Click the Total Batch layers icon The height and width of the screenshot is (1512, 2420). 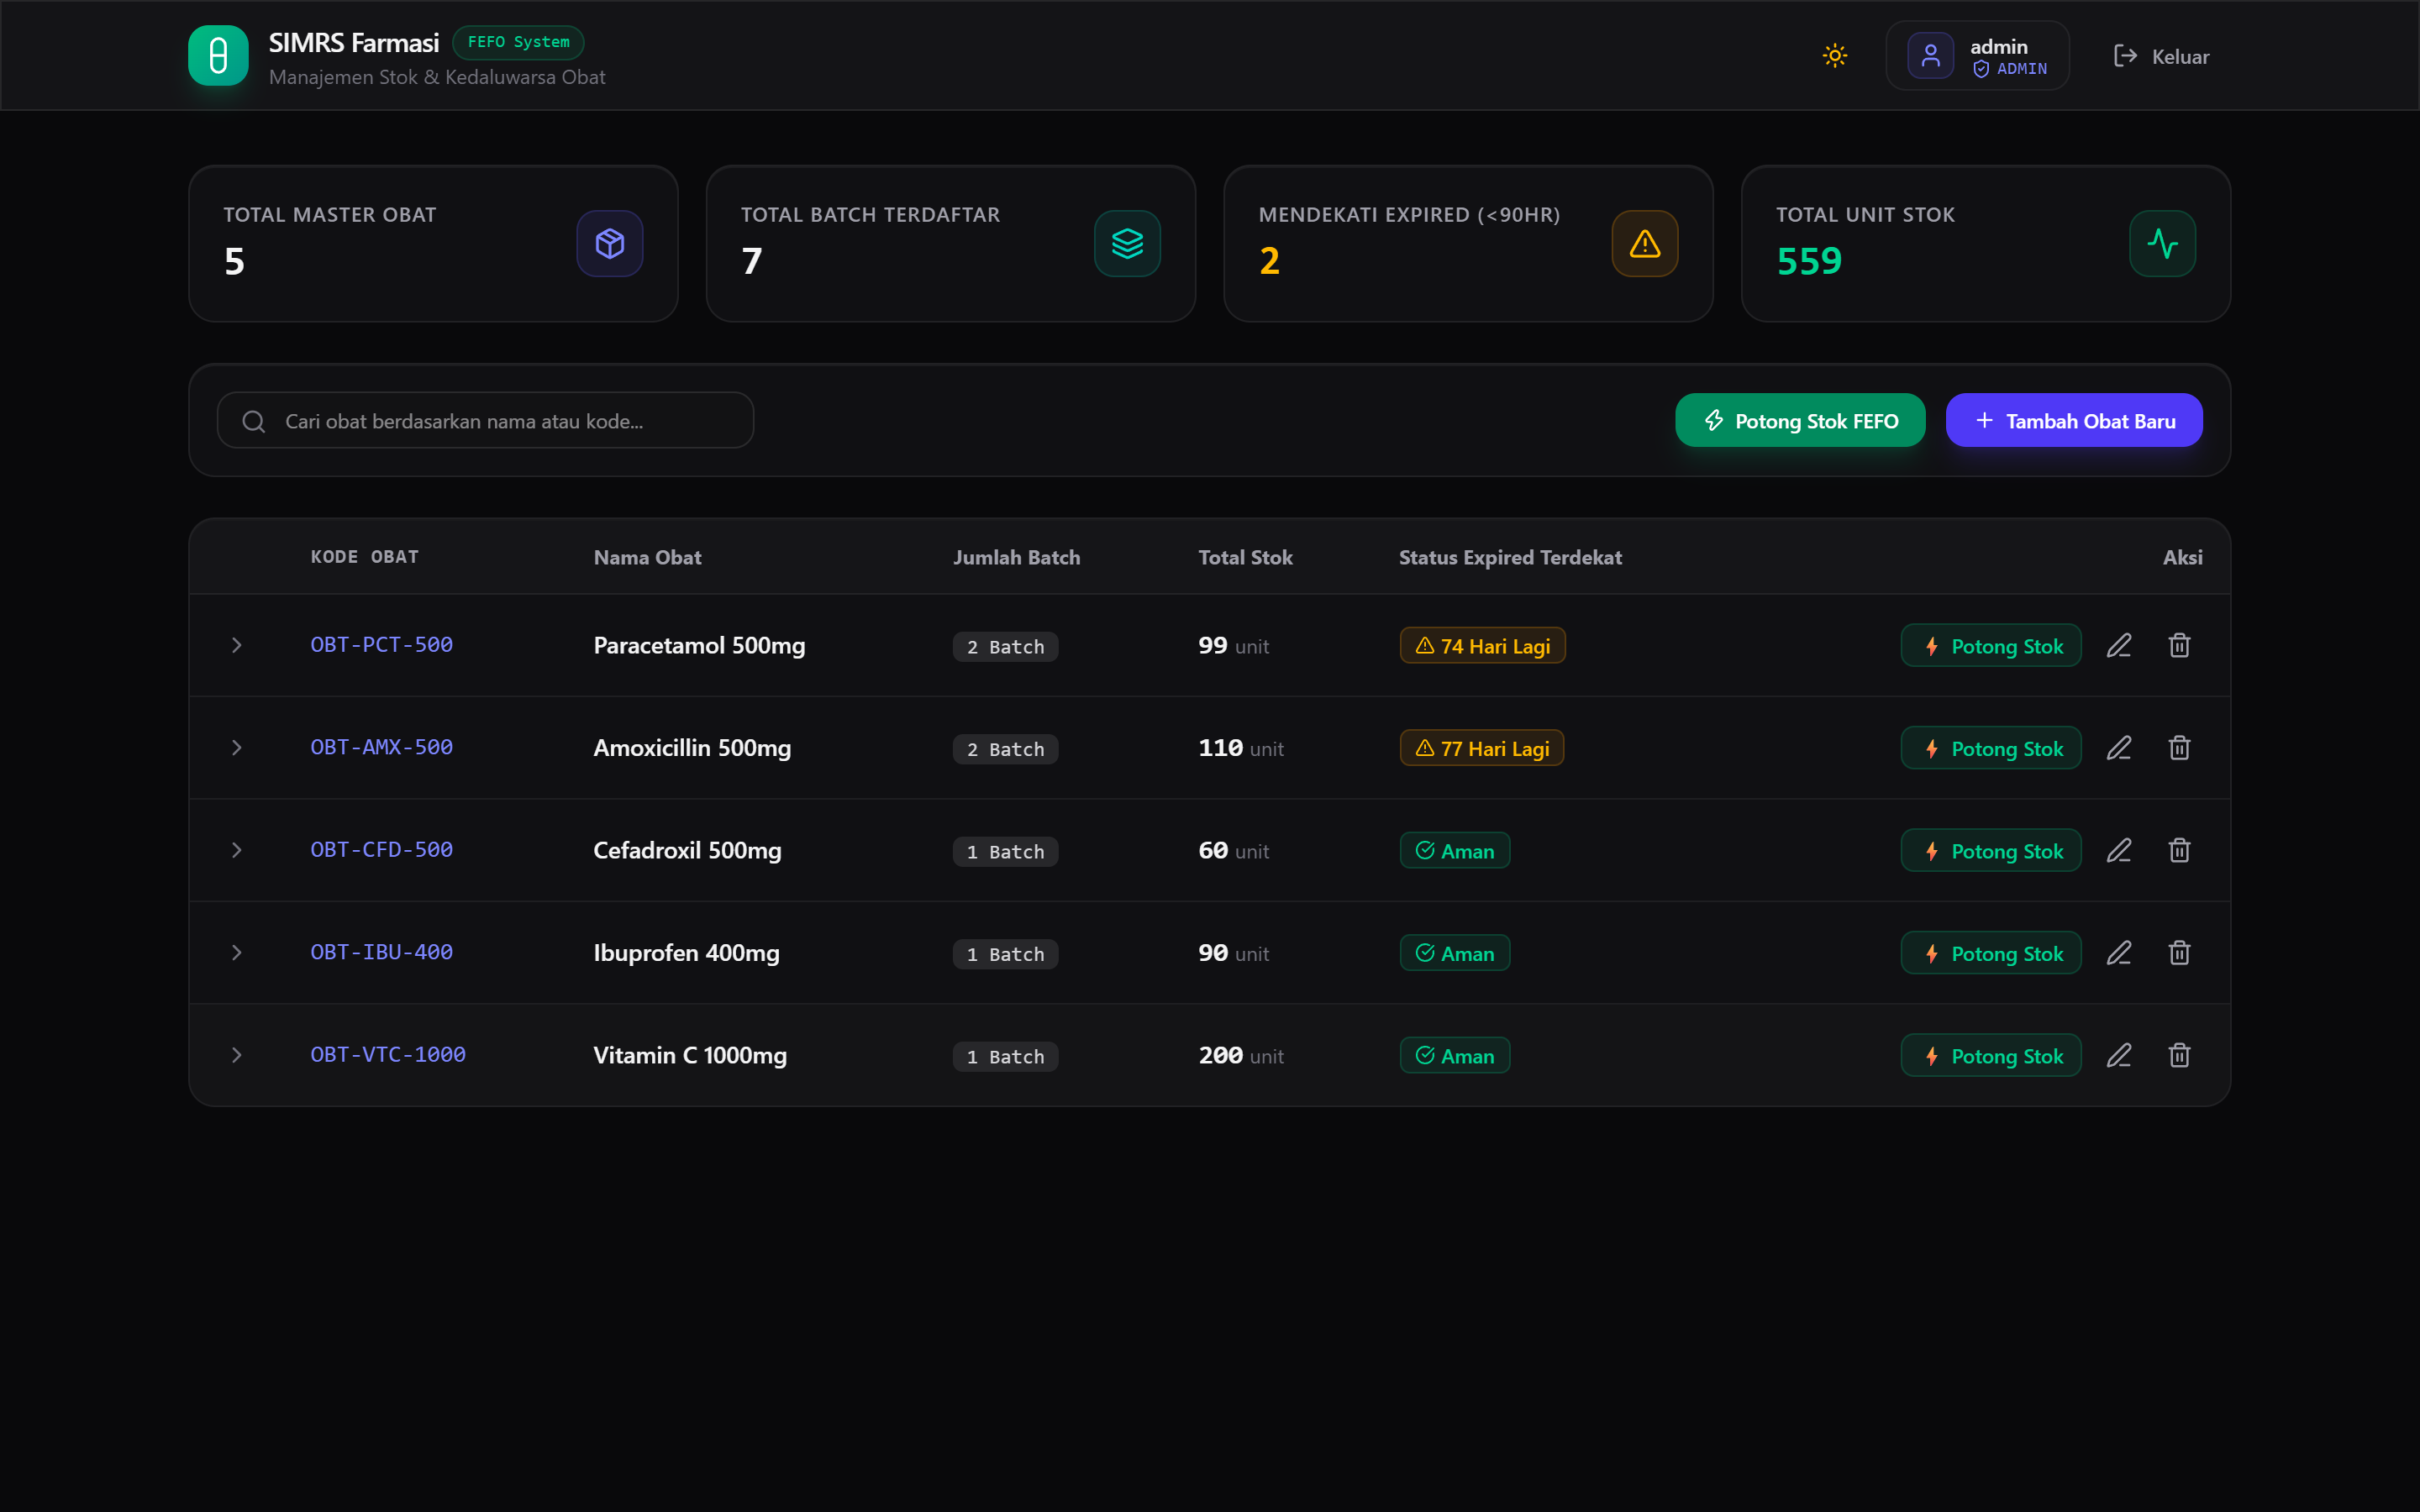tap(1127, 243)
